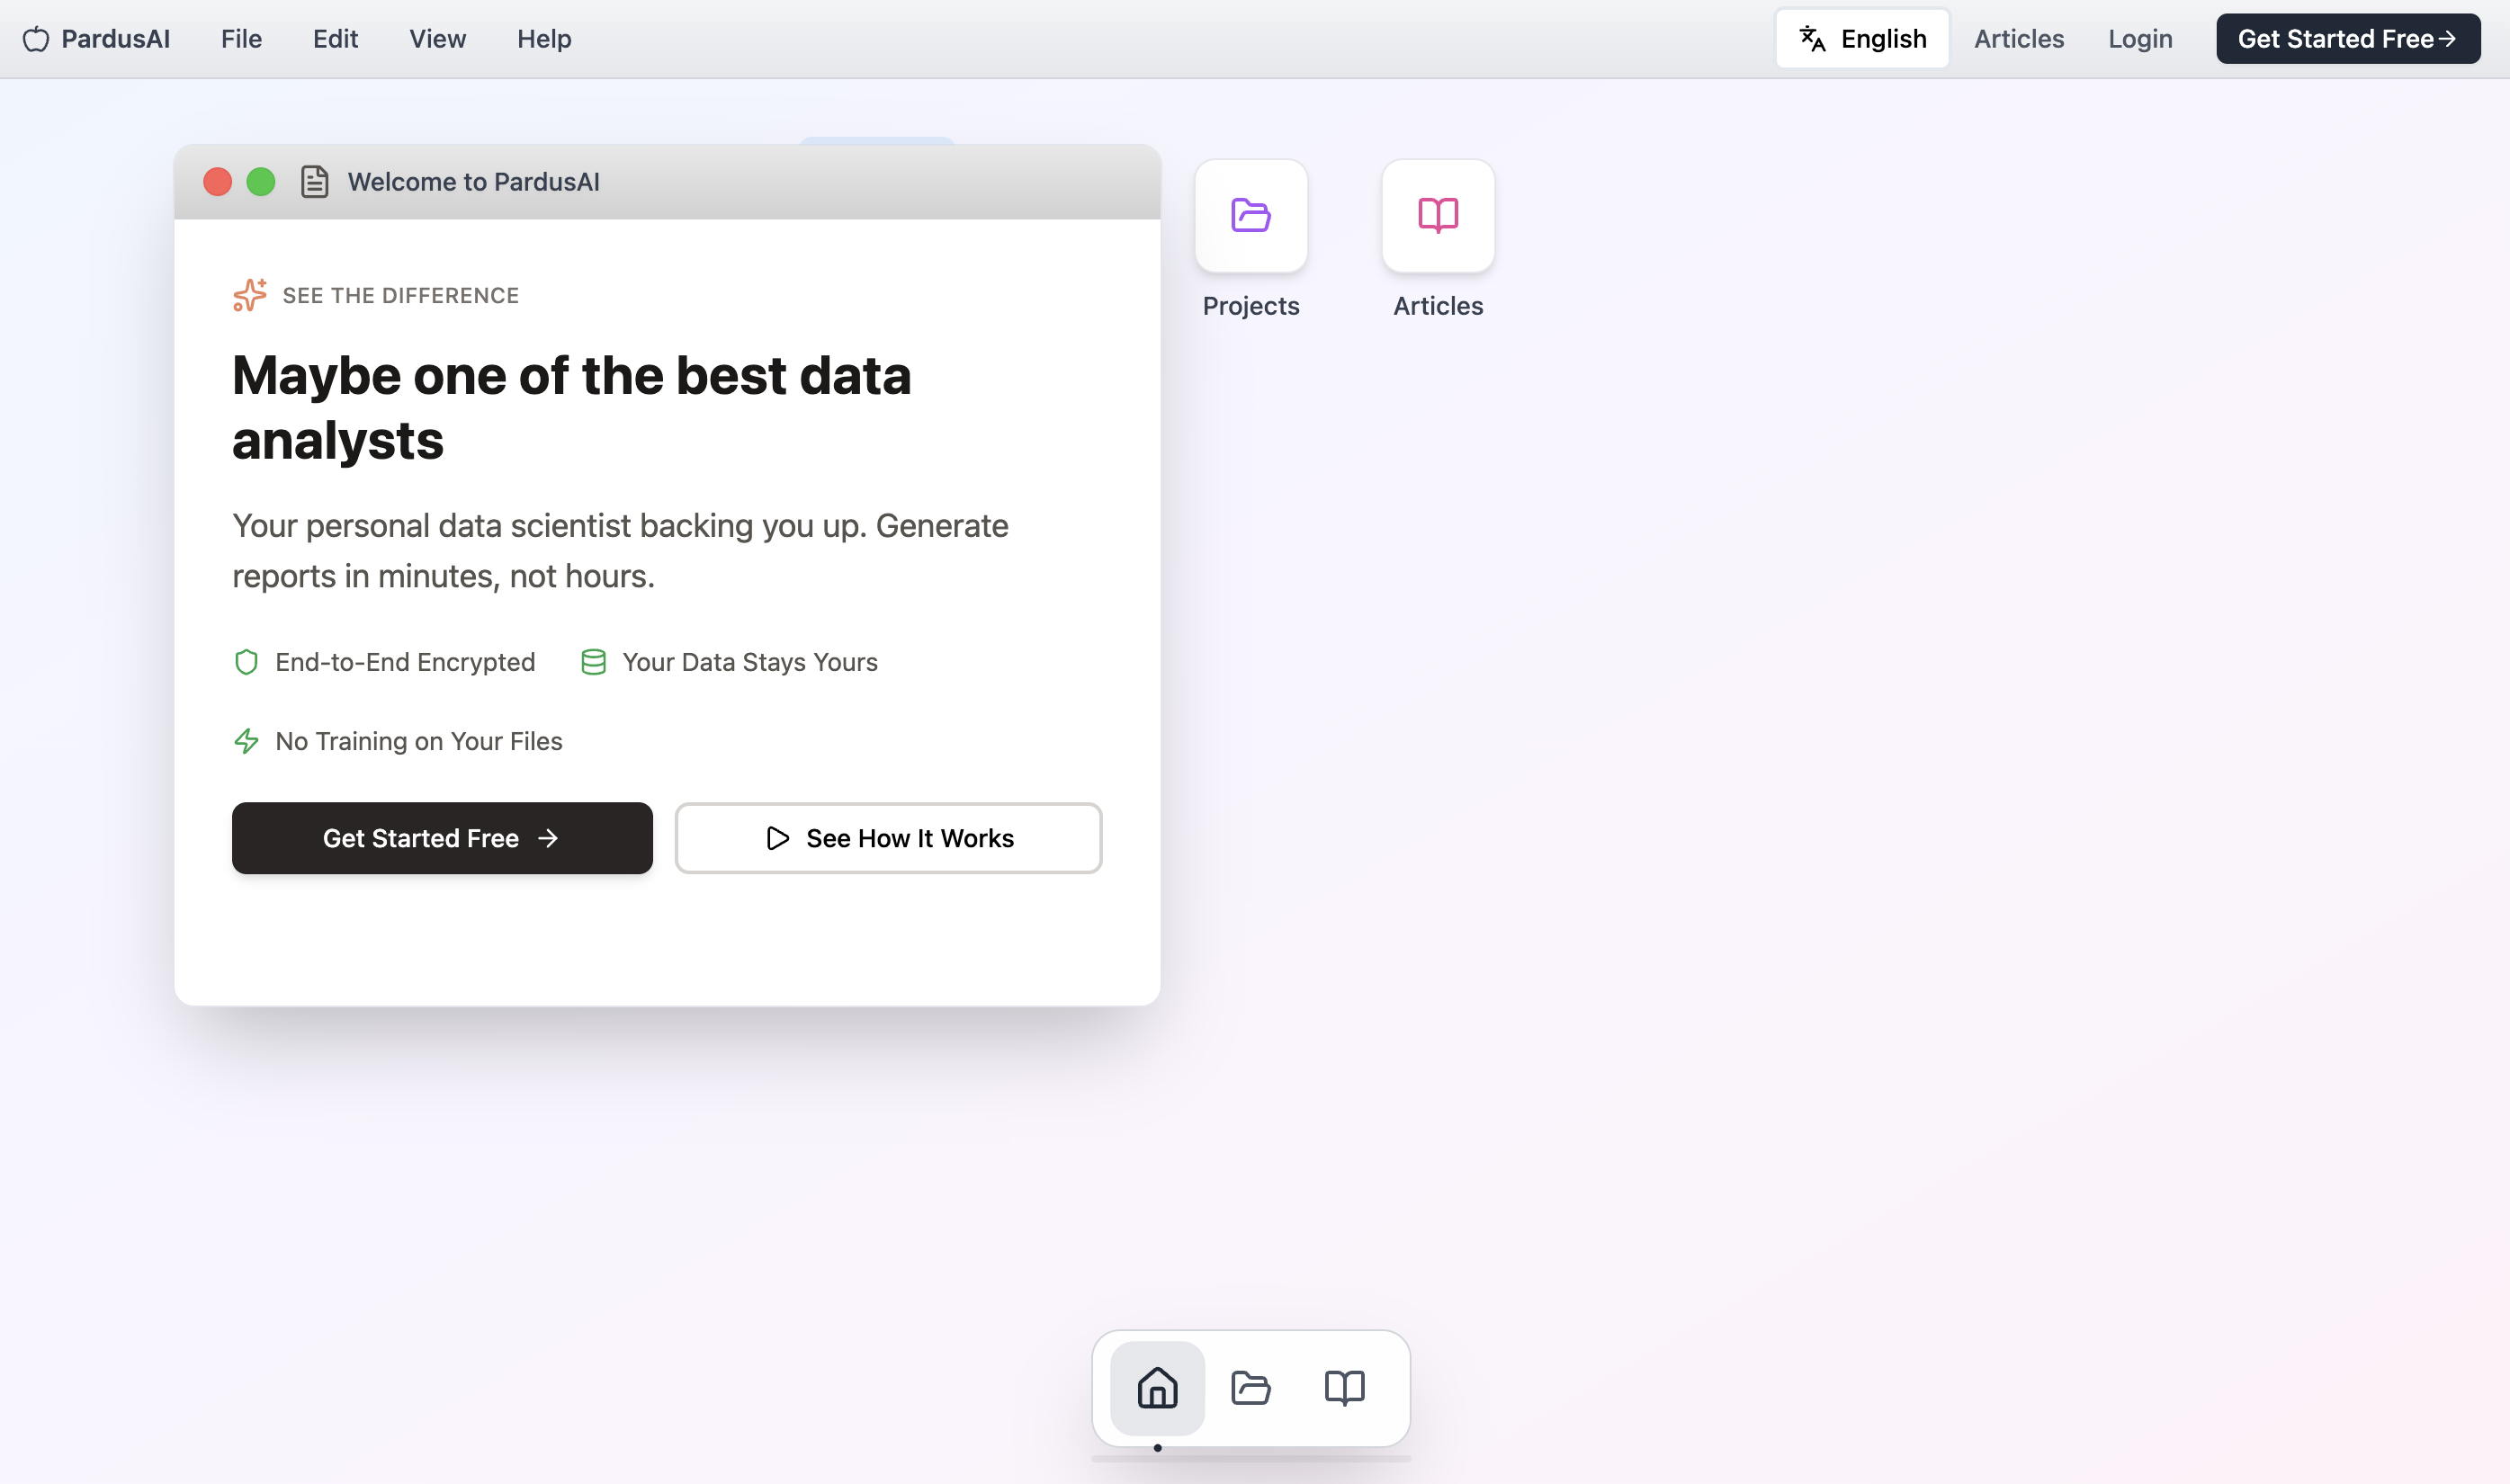2510x1484 pixels.
Task: Select the Home icon in the bottom dock
Action: tap(1157, 1387)
